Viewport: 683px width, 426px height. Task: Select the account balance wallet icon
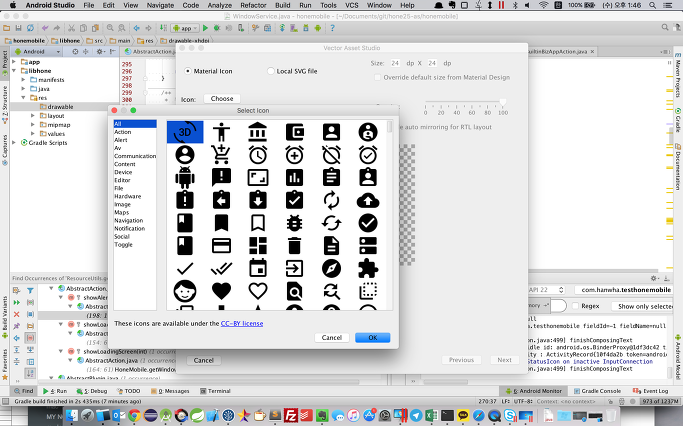(294, 132)
